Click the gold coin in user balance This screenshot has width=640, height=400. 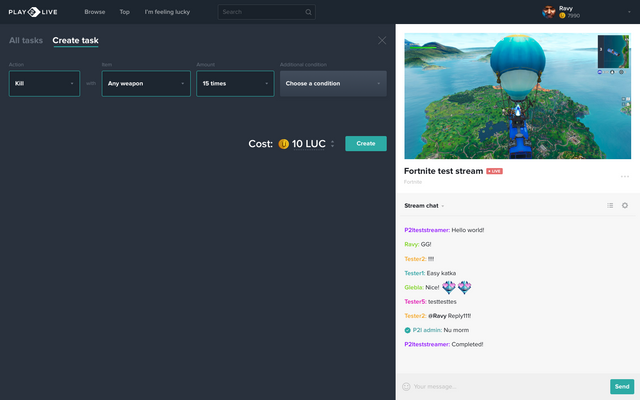[562, 16]
